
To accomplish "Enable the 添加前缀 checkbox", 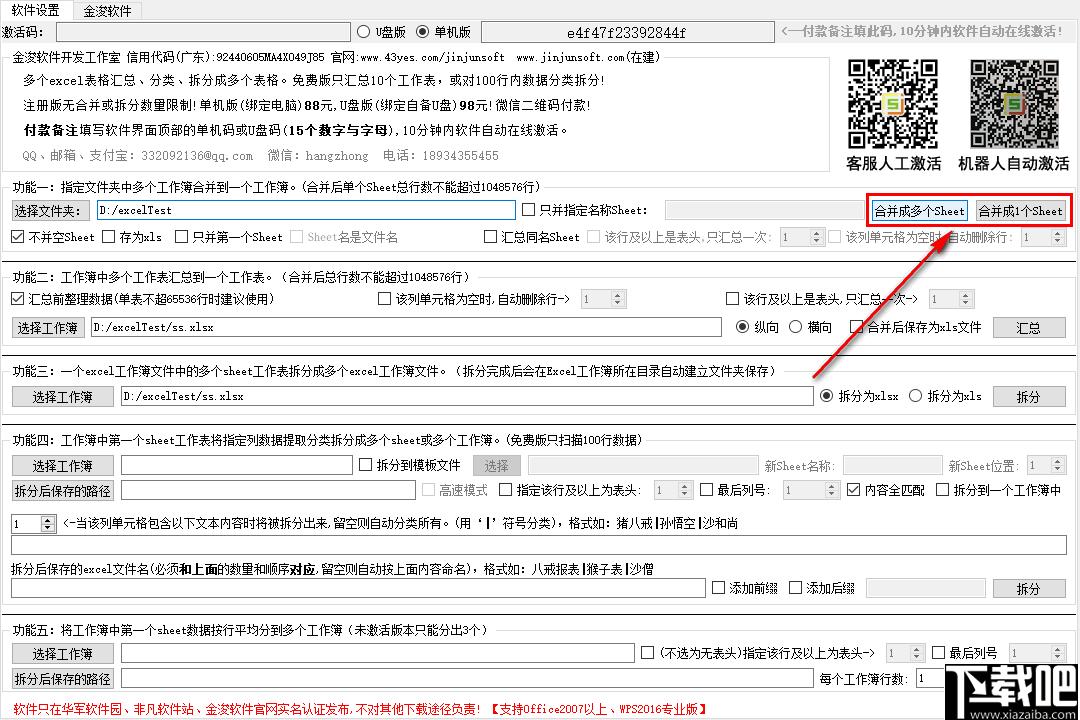I will pos(718,588).
